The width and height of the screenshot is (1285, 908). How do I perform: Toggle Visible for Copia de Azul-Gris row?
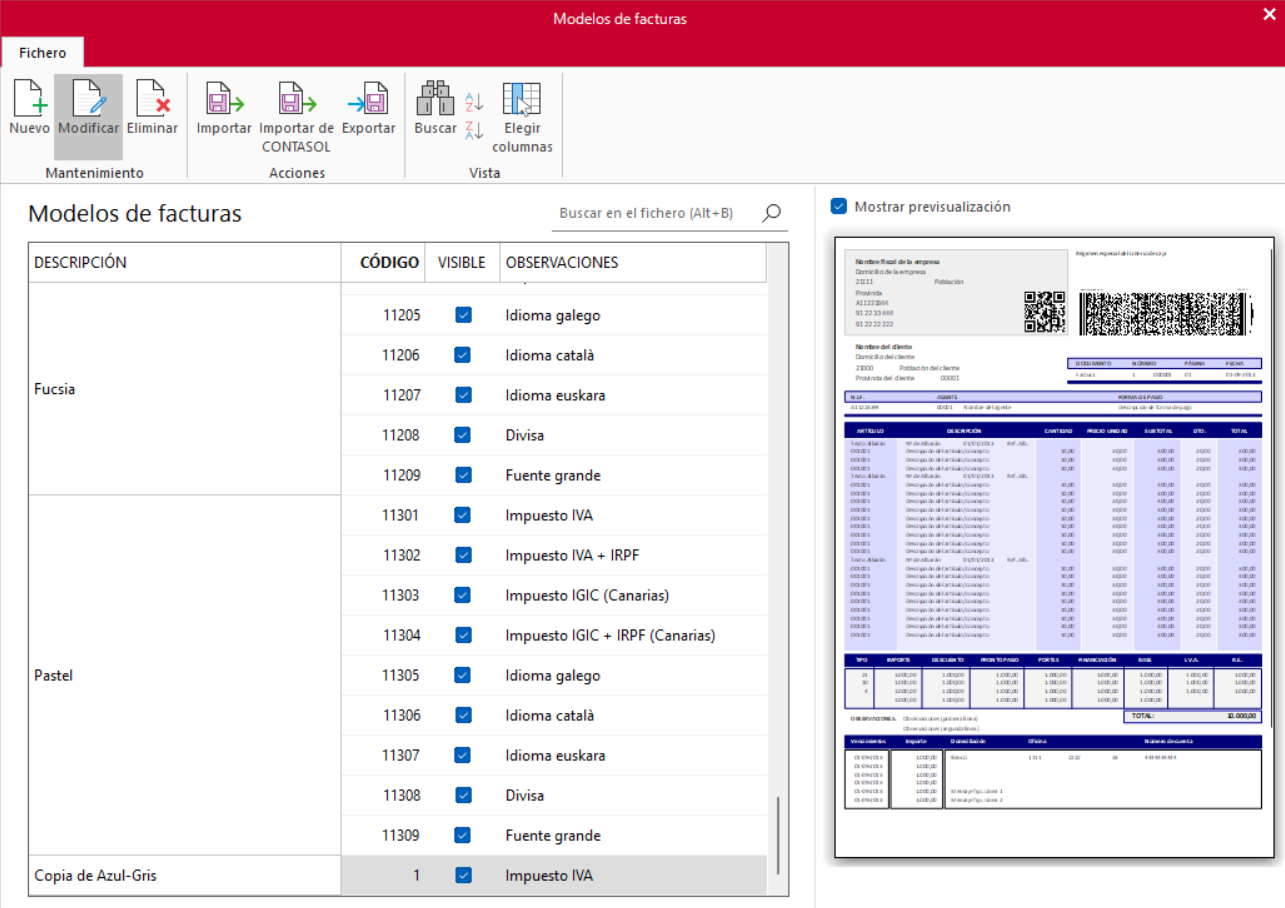pos(463,875)
